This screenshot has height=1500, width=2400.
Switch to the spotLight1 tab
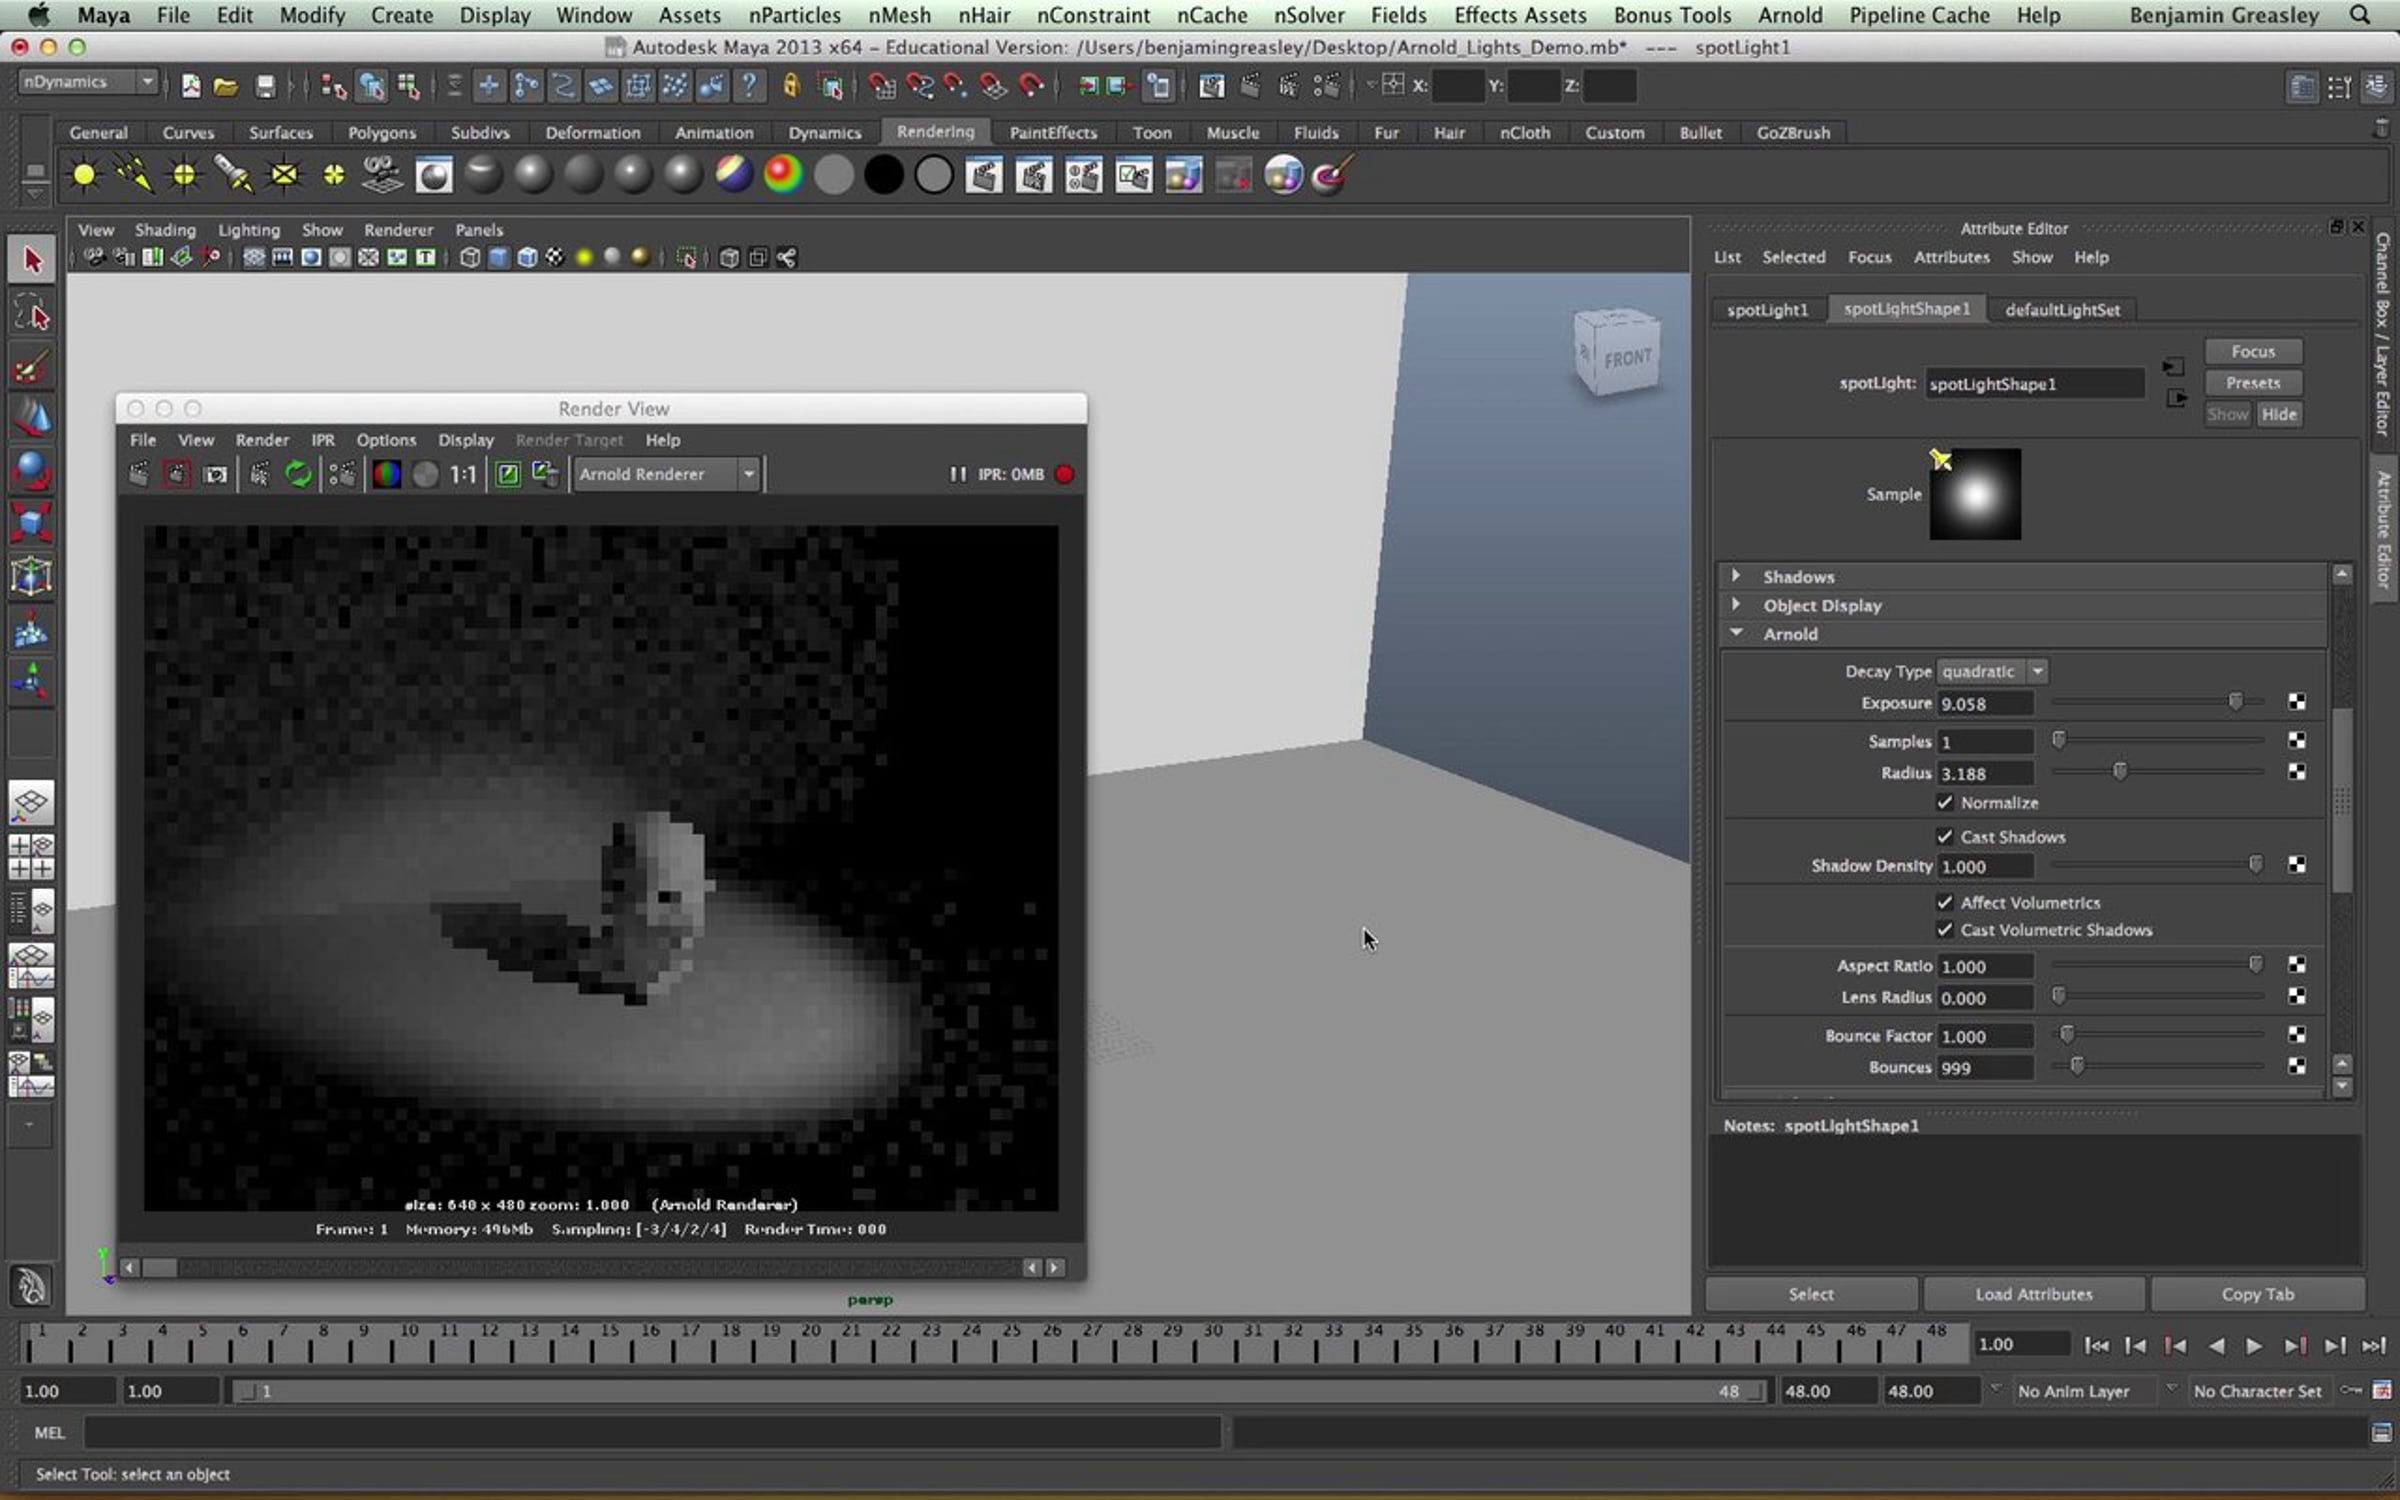[1768, 310]
